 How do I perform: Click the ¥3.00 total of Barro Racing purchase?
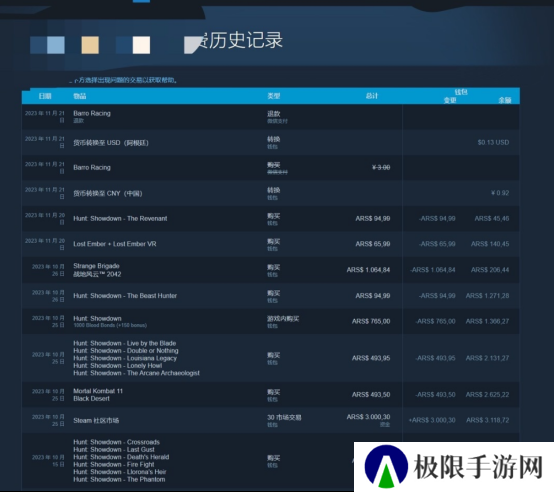pyautogui.click(x=381, y=167)
